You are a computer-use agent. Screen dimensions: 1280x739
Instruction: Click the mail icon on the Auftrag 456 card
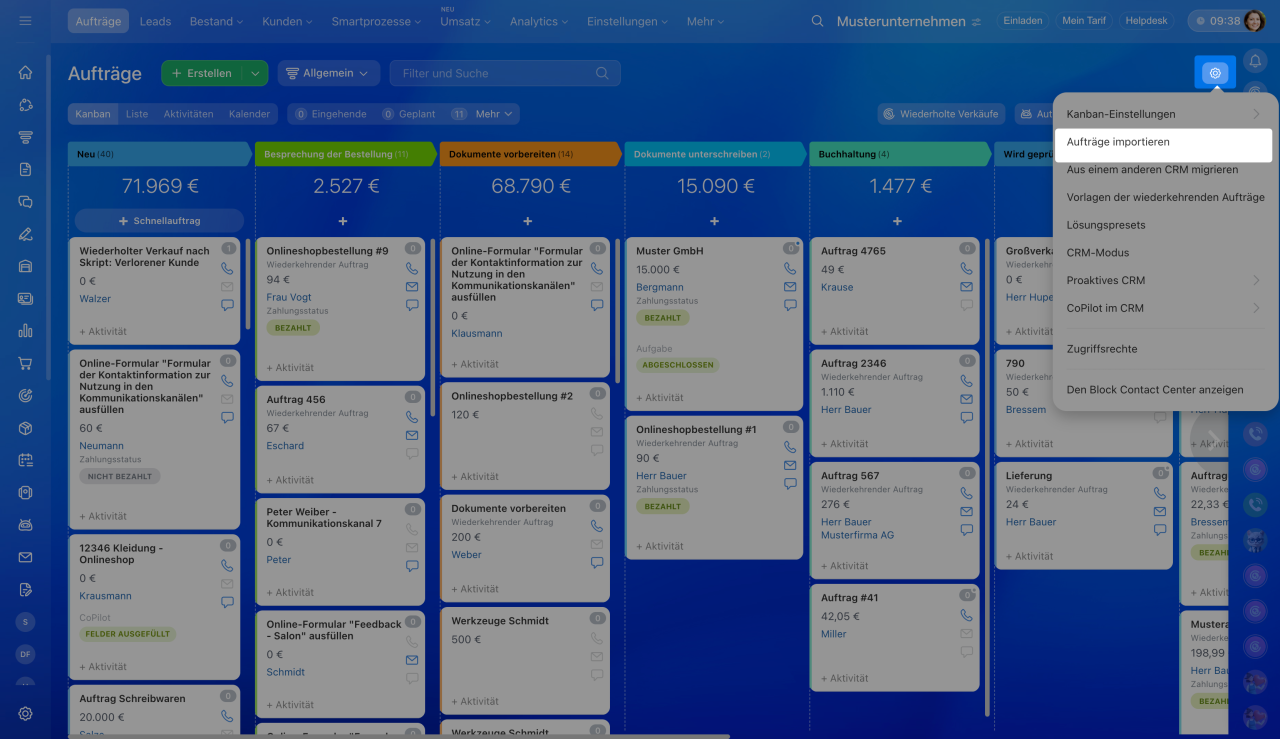click(412, 435)
